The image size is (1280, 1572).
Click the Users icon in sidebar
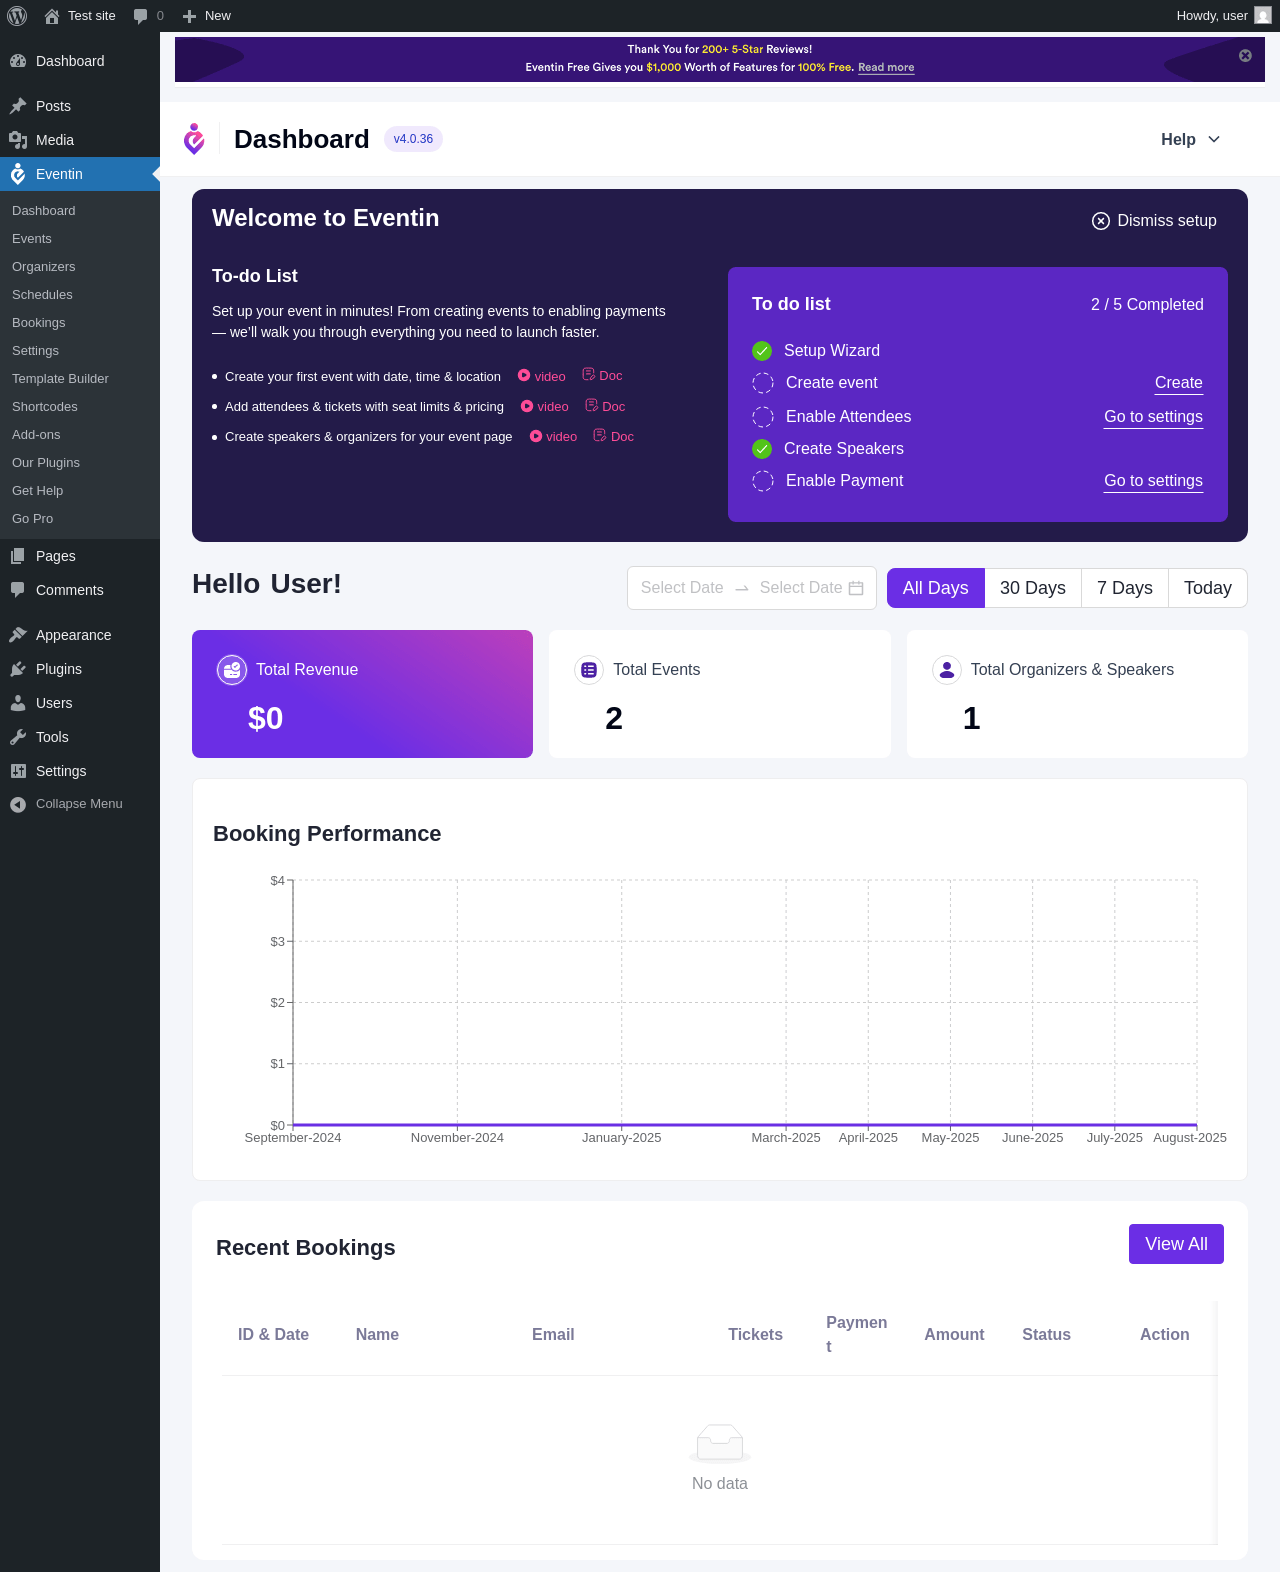click(18, 703)
